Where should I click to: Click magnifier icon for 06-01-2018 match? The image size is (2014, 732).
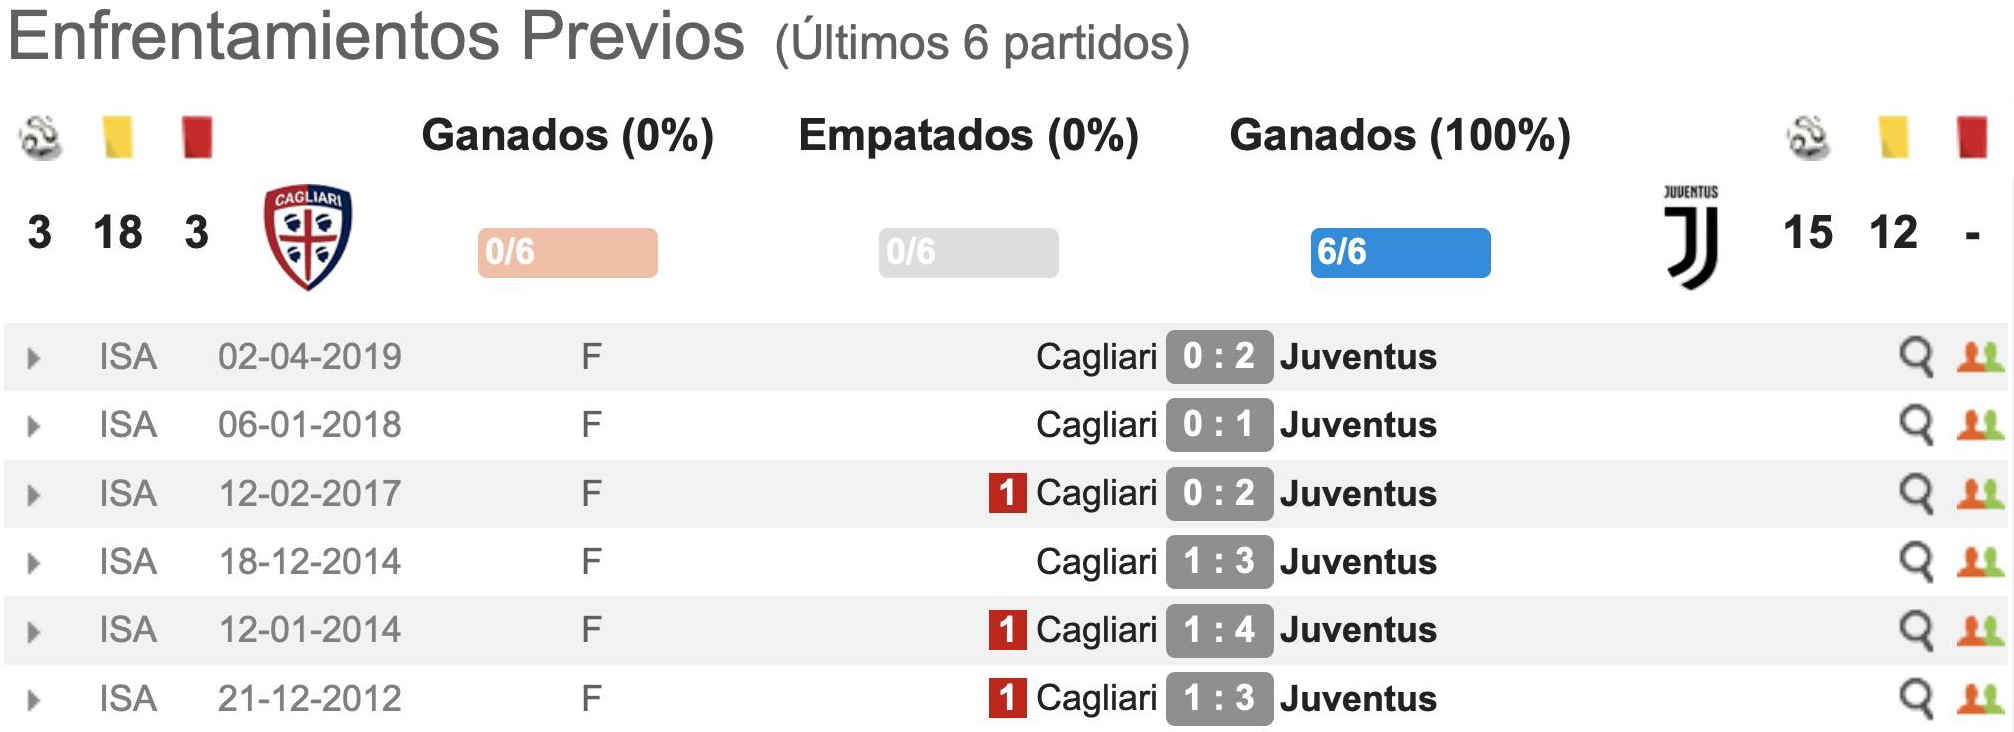pos(1915,425)
